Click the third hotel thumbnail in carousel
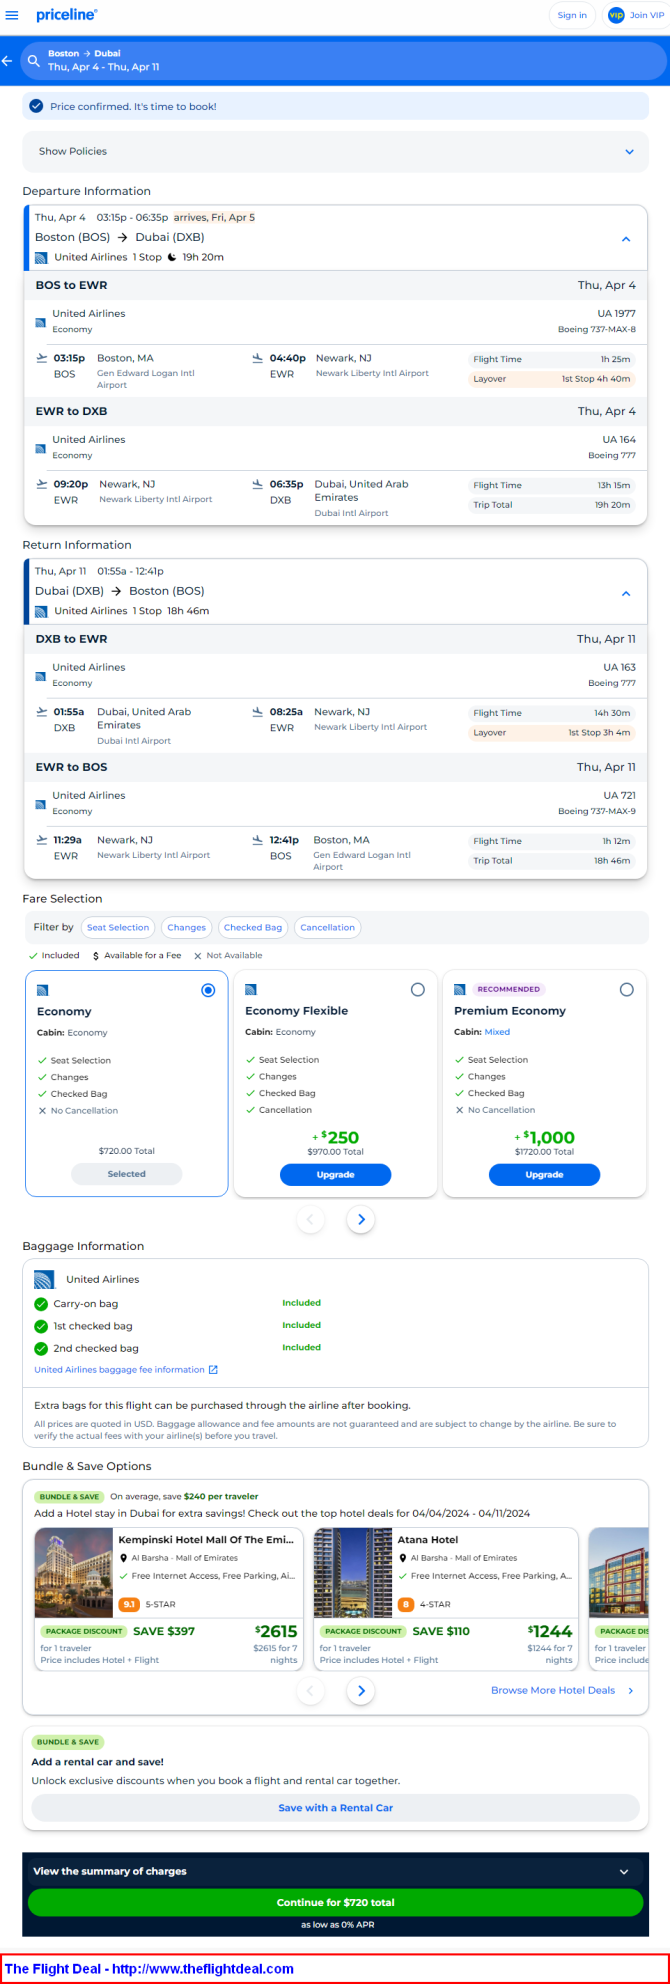 point(618,1573)
